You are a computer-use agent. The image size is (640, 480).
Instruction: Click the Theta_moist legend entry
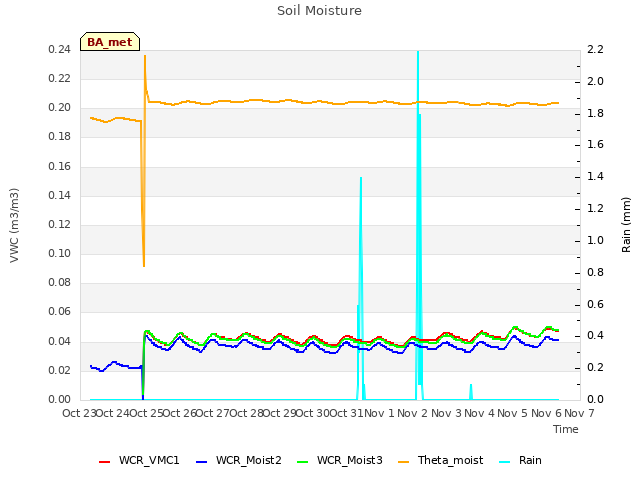[x=440, y=461]
